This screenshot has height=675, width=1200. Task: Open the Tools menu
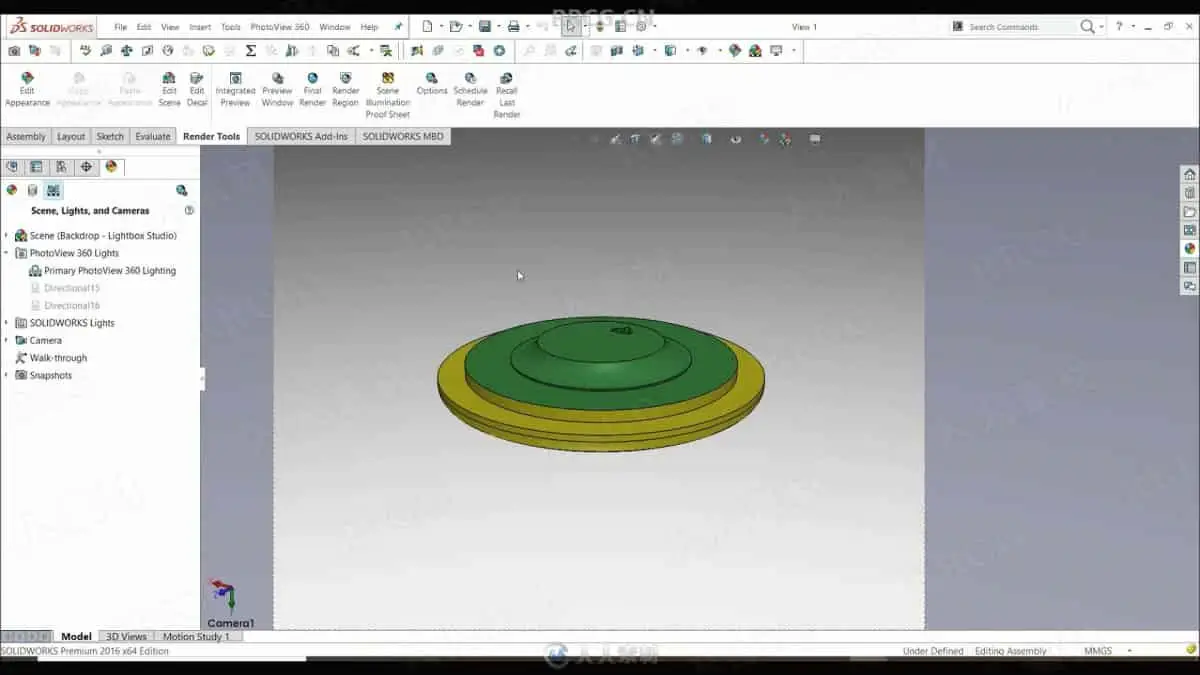pos(230,27)
